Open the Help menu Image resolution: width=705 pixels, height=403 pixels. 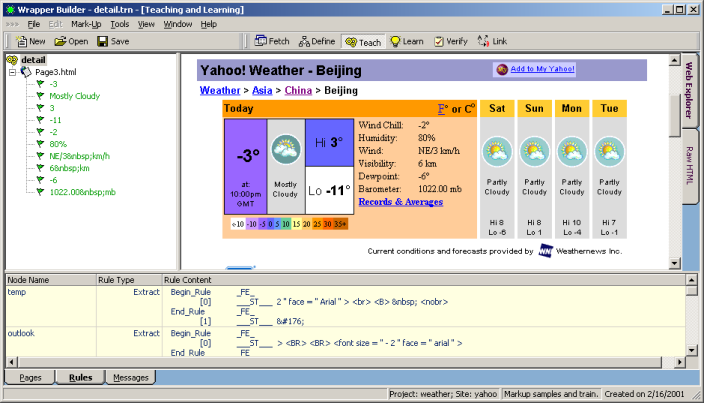[x=209, y=24]
